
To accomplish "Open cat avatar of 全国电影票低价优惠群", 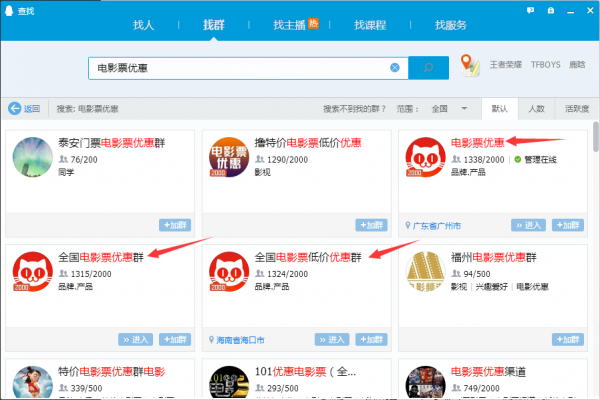I will pyautogui.click(x=229, y=271).
